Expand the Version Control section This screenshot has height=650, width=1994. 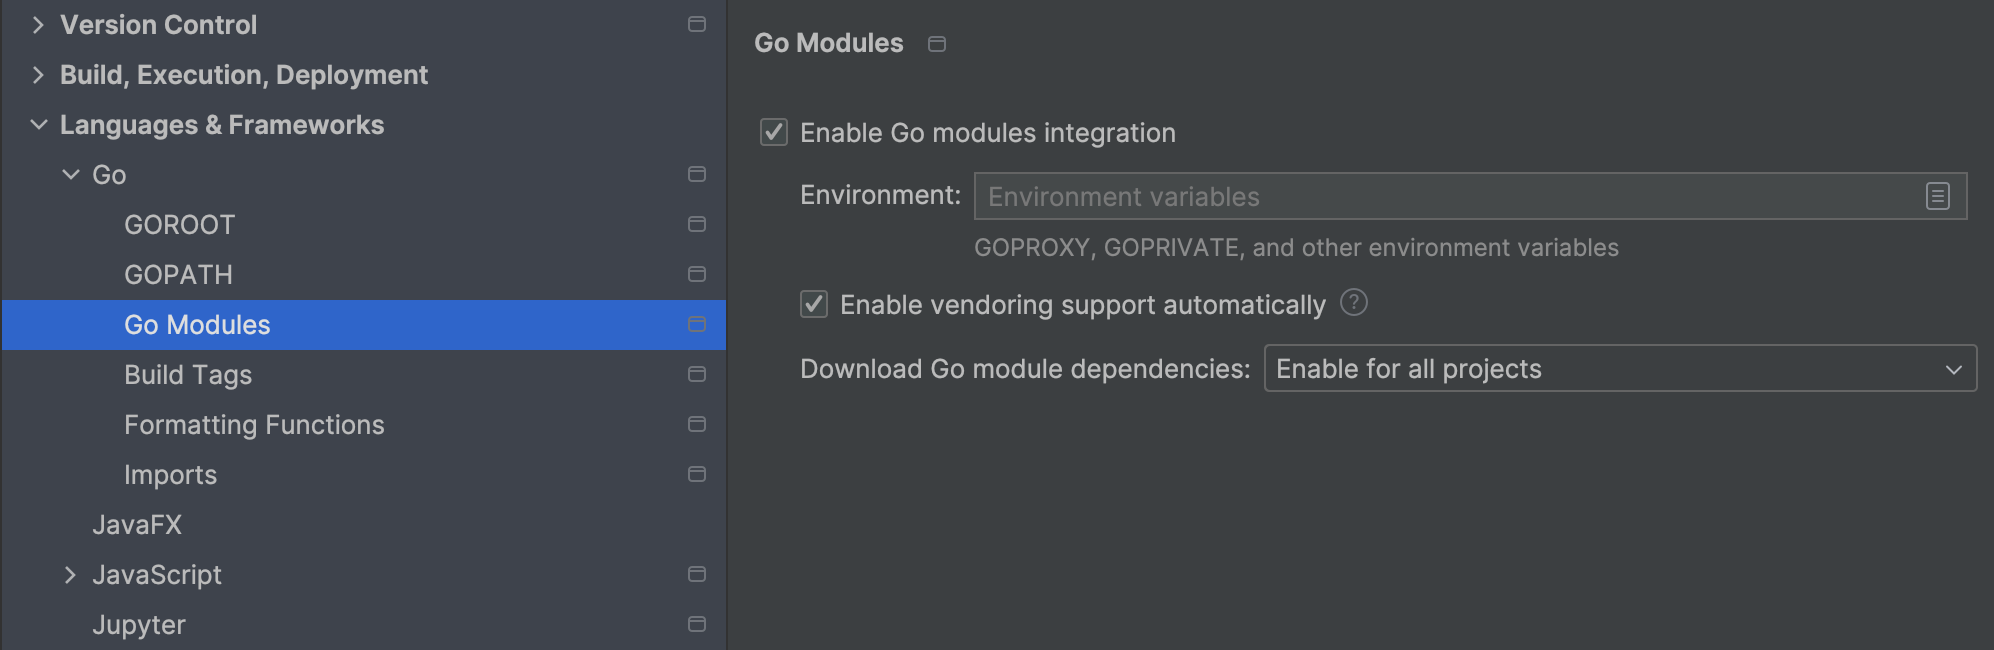click(38, 24)
